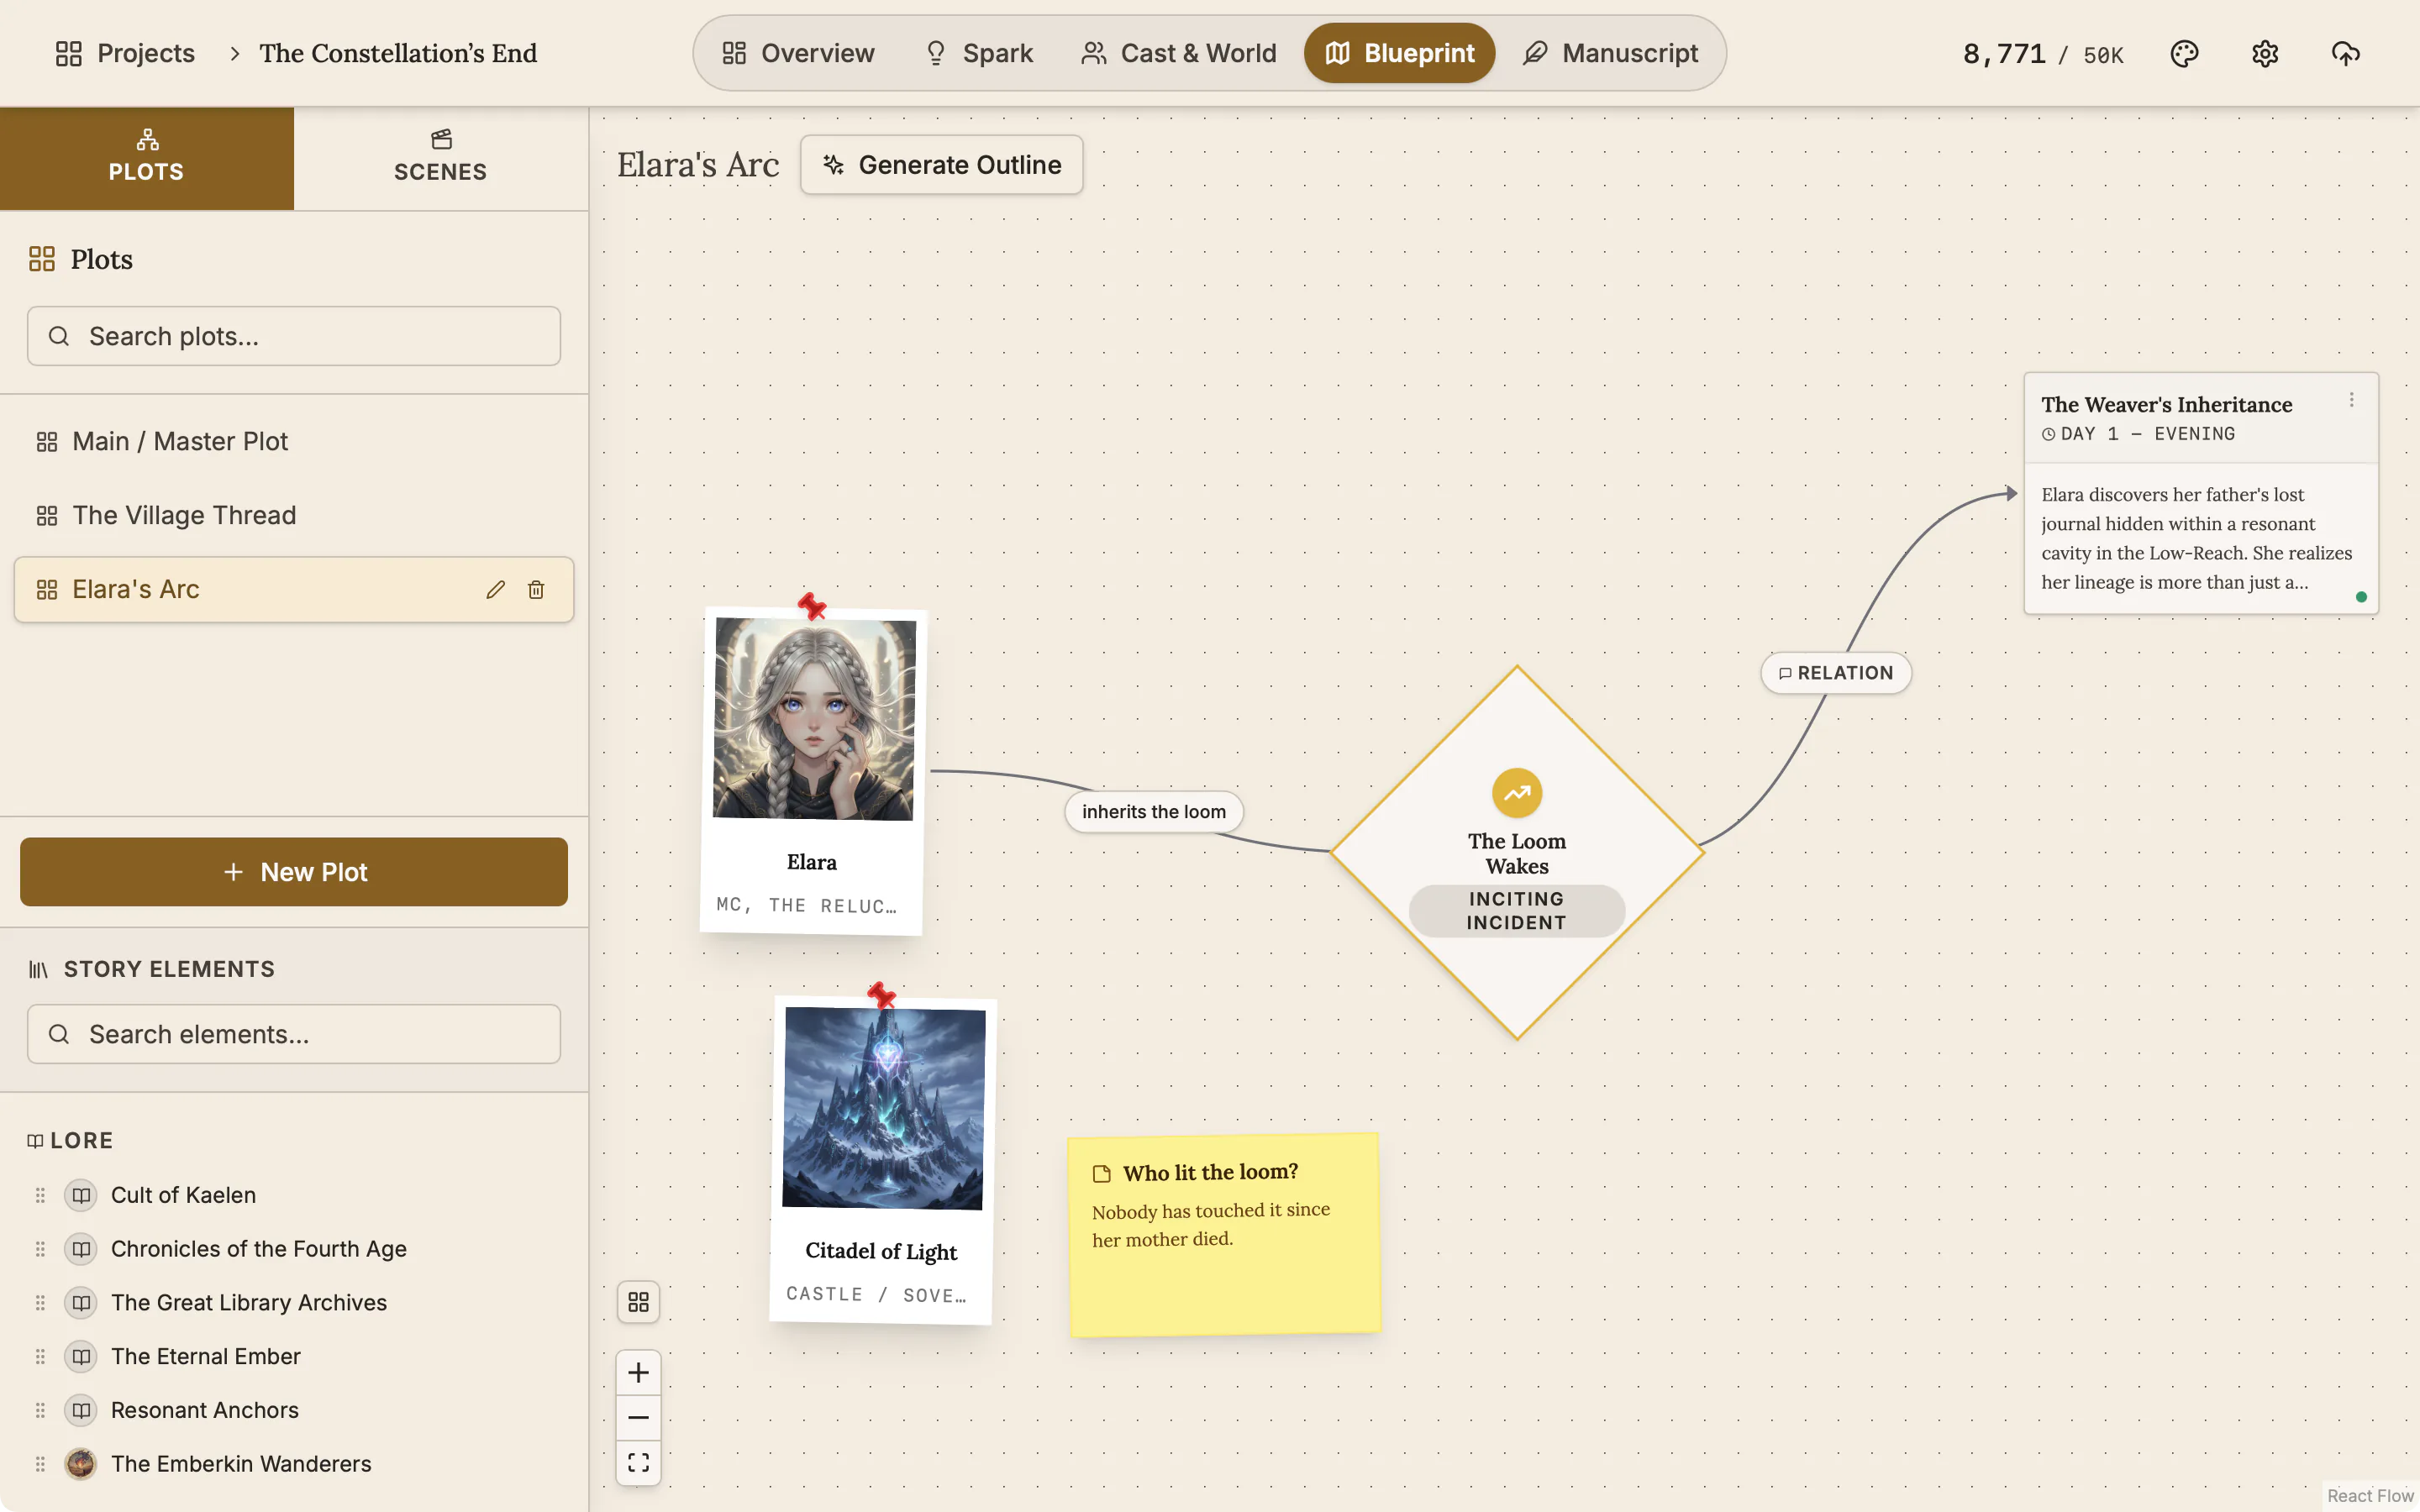Click the cloud upload icon
This screenshot has width=2420, height=1512.
point(2345,53)
